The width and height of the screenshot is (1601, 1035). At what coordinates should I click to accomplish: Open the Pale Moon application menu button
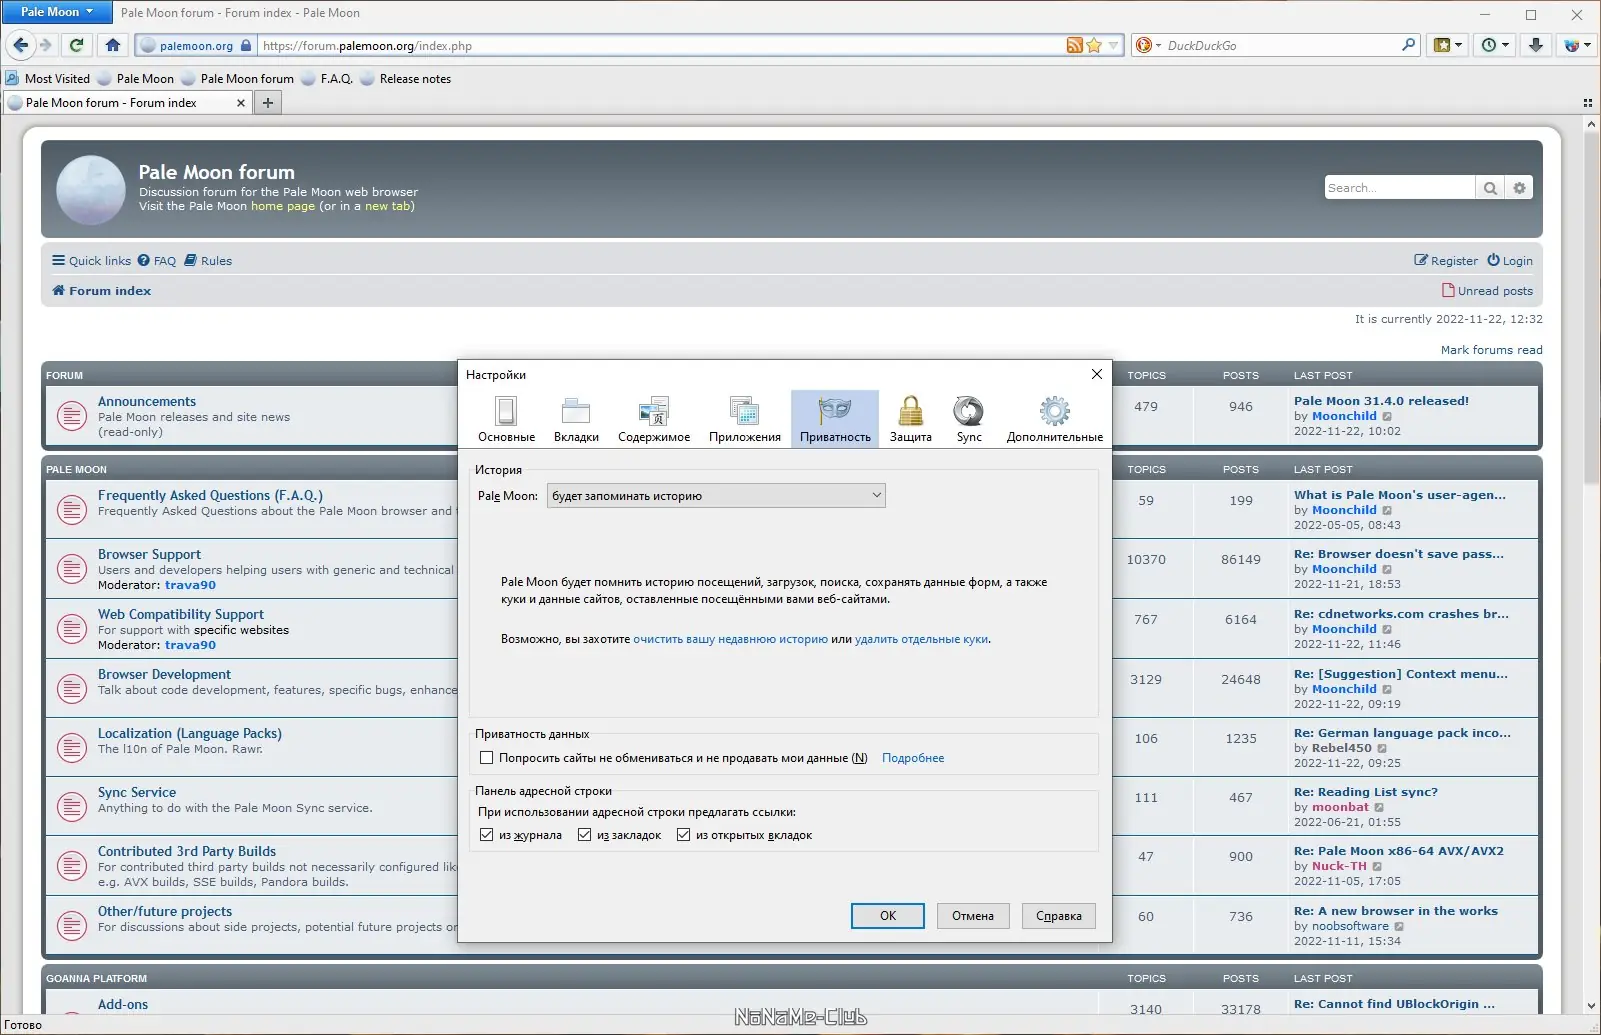(x=57, y=12)
